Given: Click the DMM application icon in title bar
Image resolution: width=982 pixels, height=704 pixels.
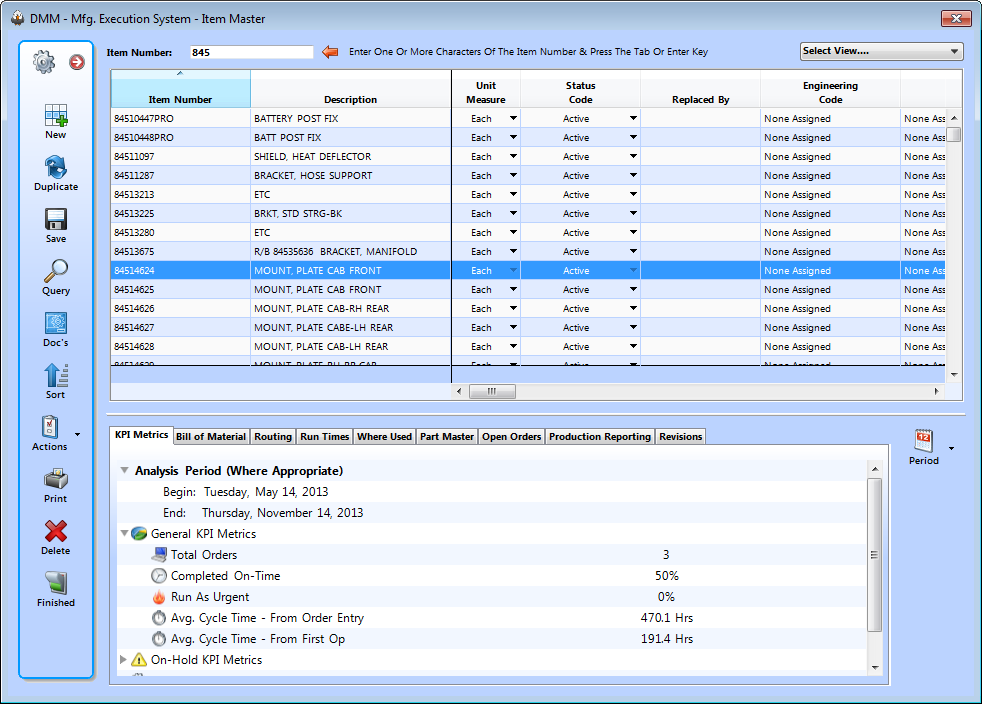Looking at the screenshot, I should click(18, 18).
